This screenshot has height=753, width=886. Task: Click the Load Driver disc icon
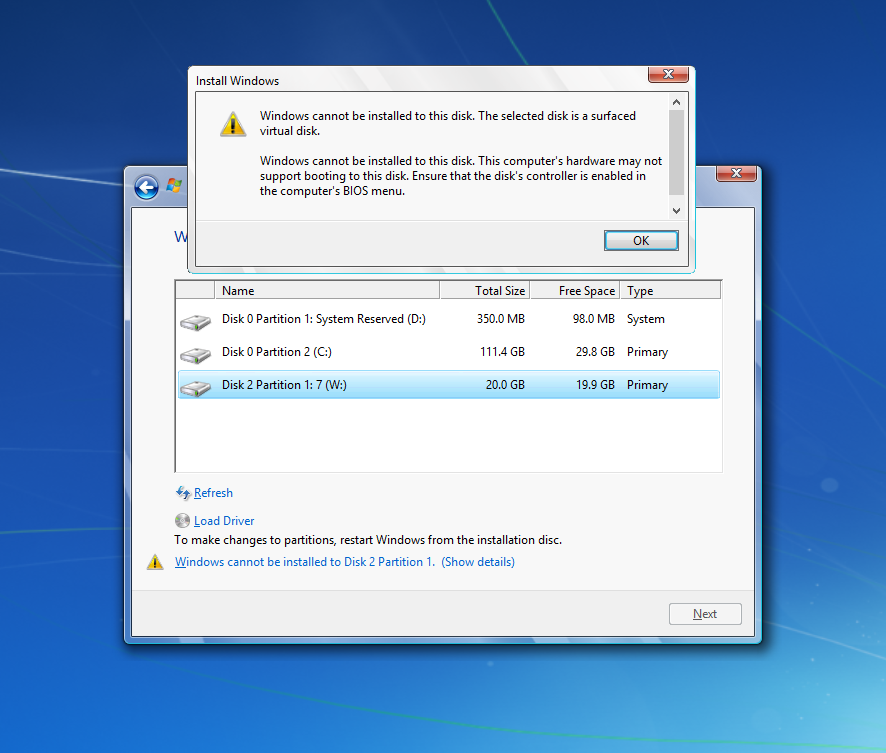click(183, 520)
